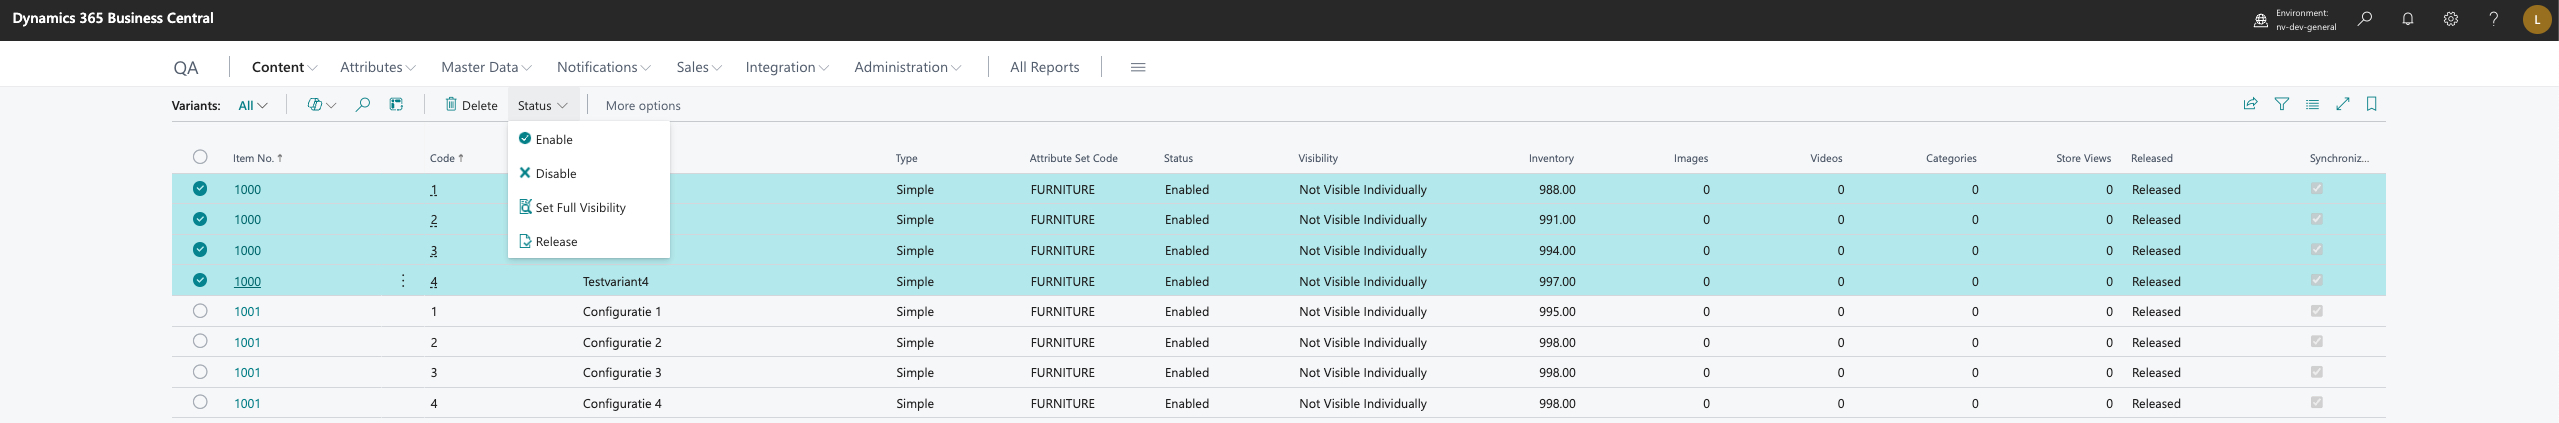The height and width of the screenshot is (423, 2559).
Task: Open row options dots for 1000 Testvariant4
Action: pyautogui.click(x=403, y=281)
